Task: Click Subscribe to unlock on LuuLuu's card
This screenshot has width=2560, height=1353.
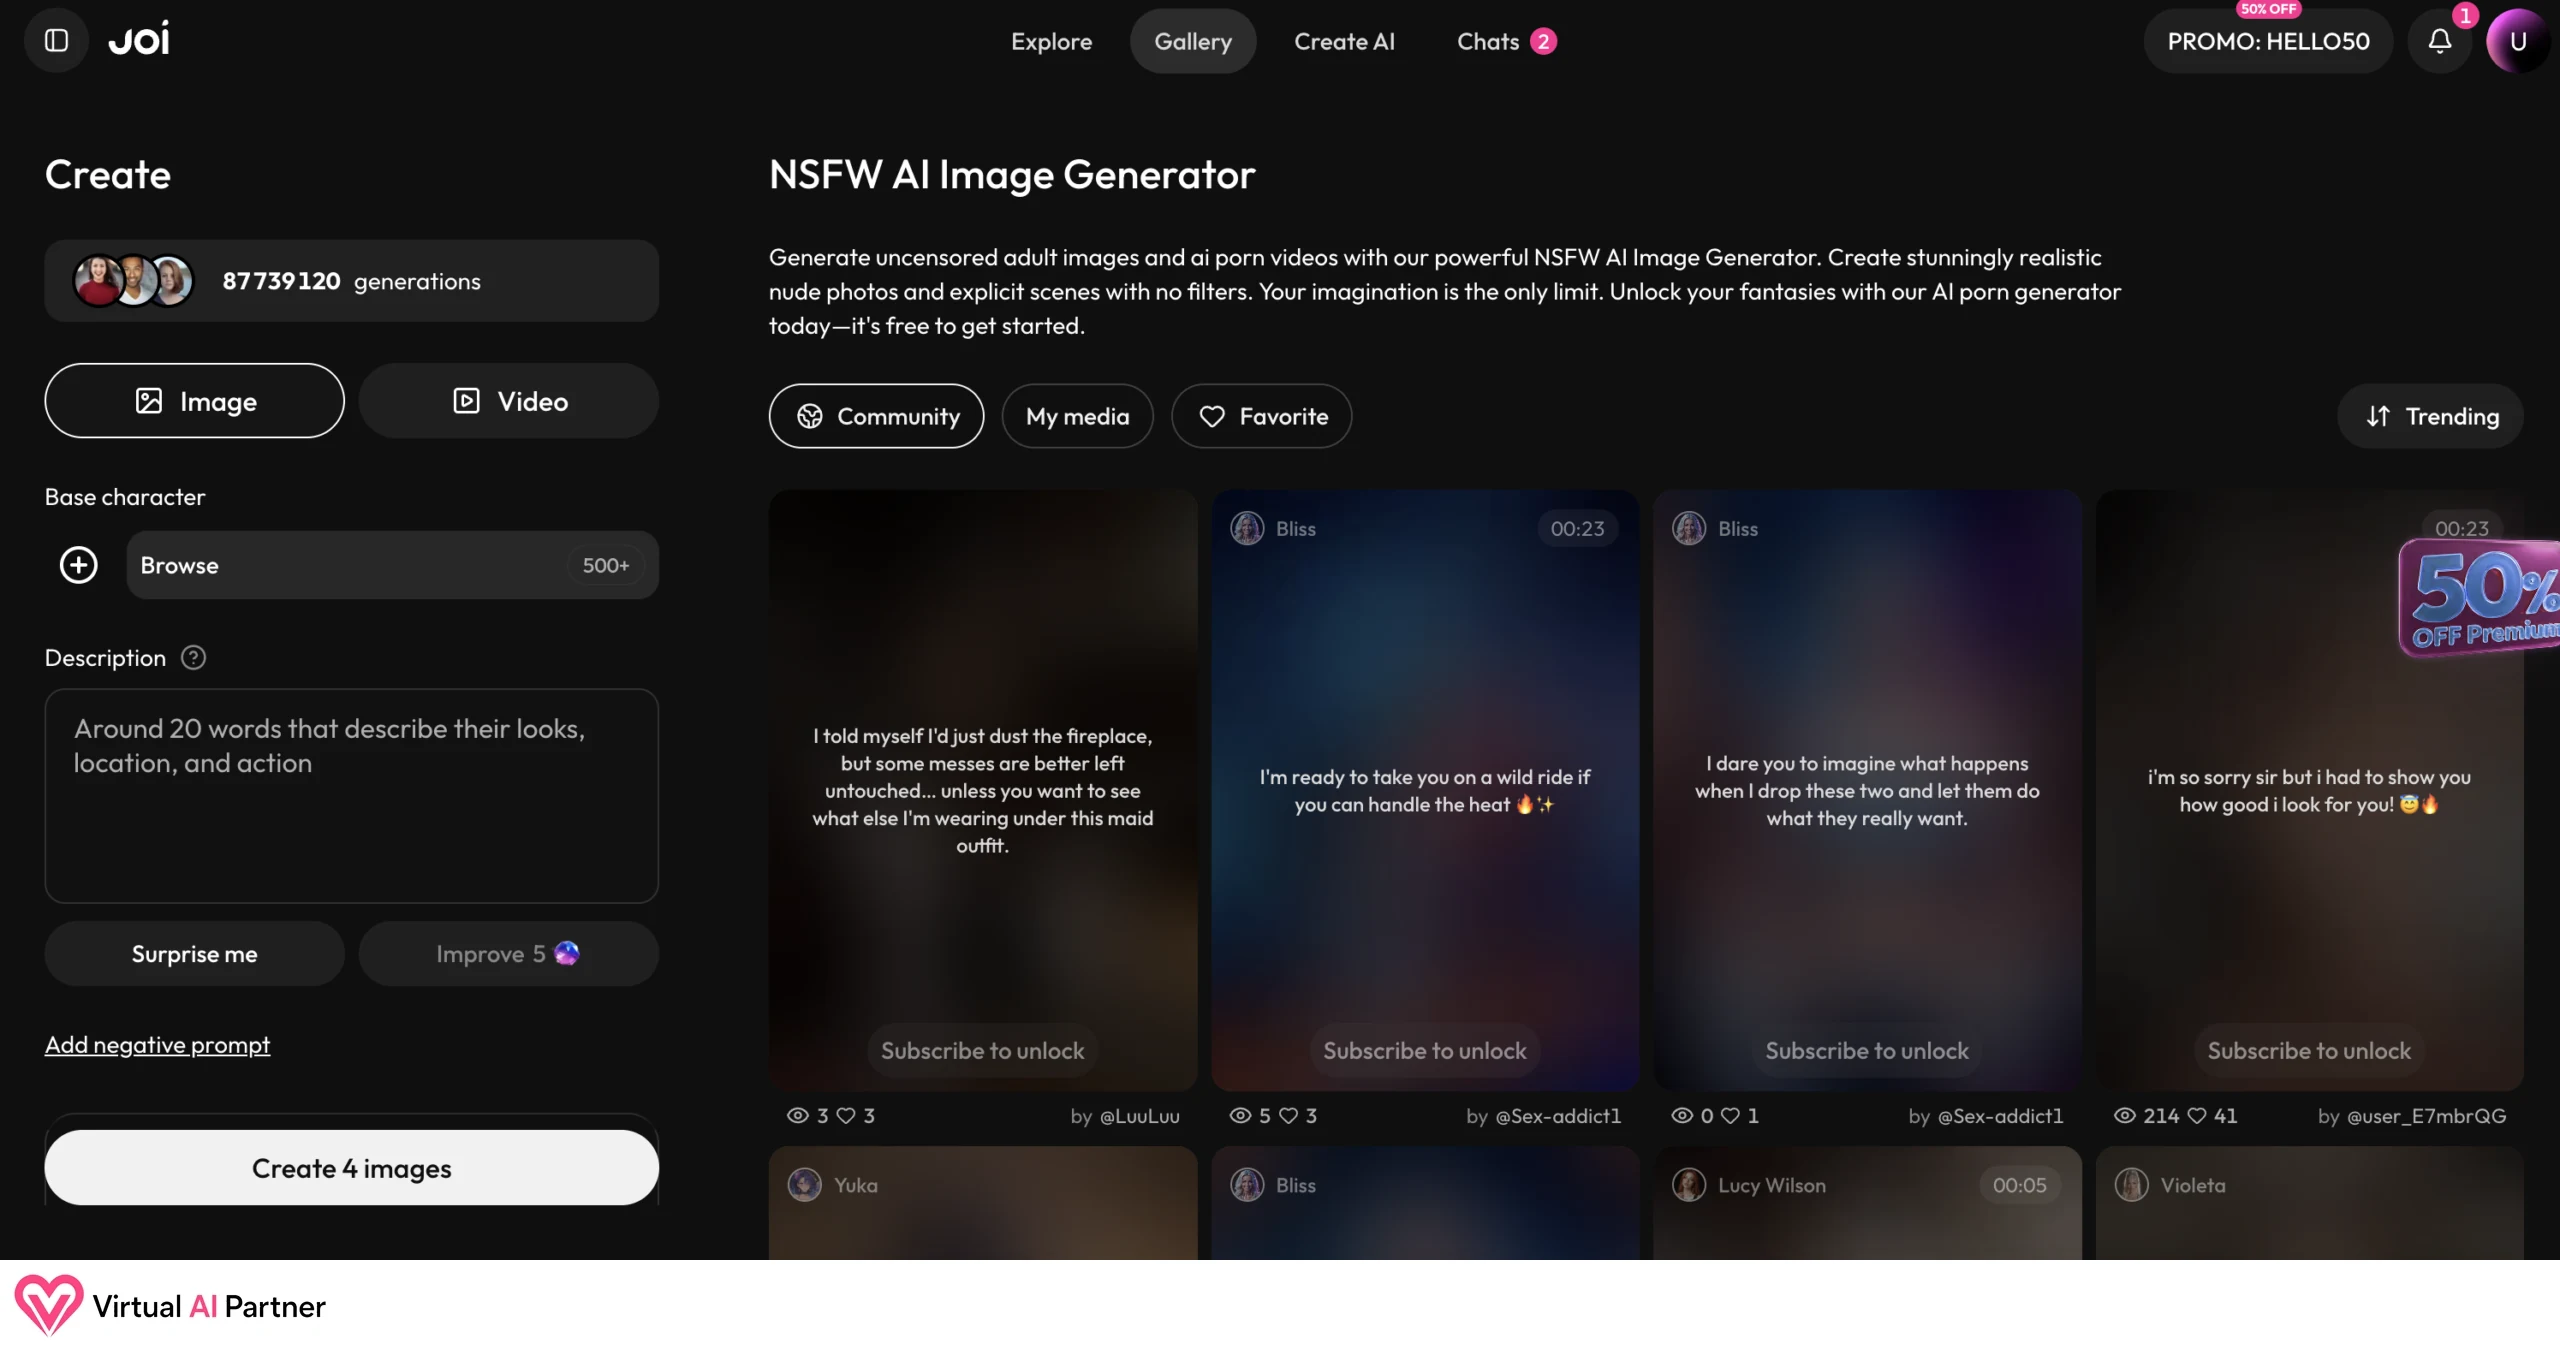Action: [982, 1050]
